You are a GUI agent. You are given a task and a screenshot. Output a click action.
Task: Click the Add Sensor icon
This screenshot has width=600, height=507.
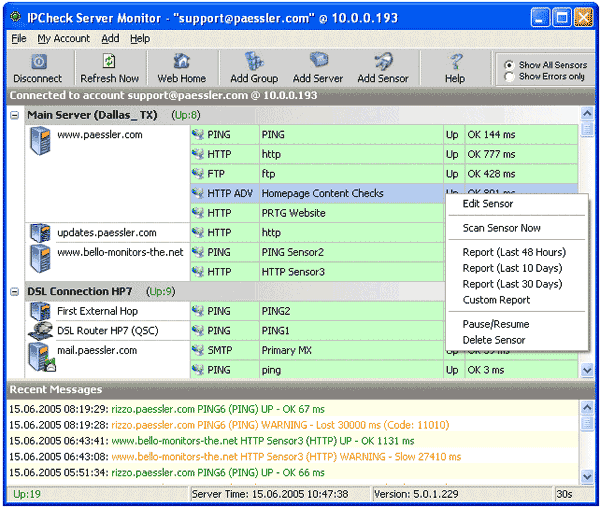coord(383,61)
